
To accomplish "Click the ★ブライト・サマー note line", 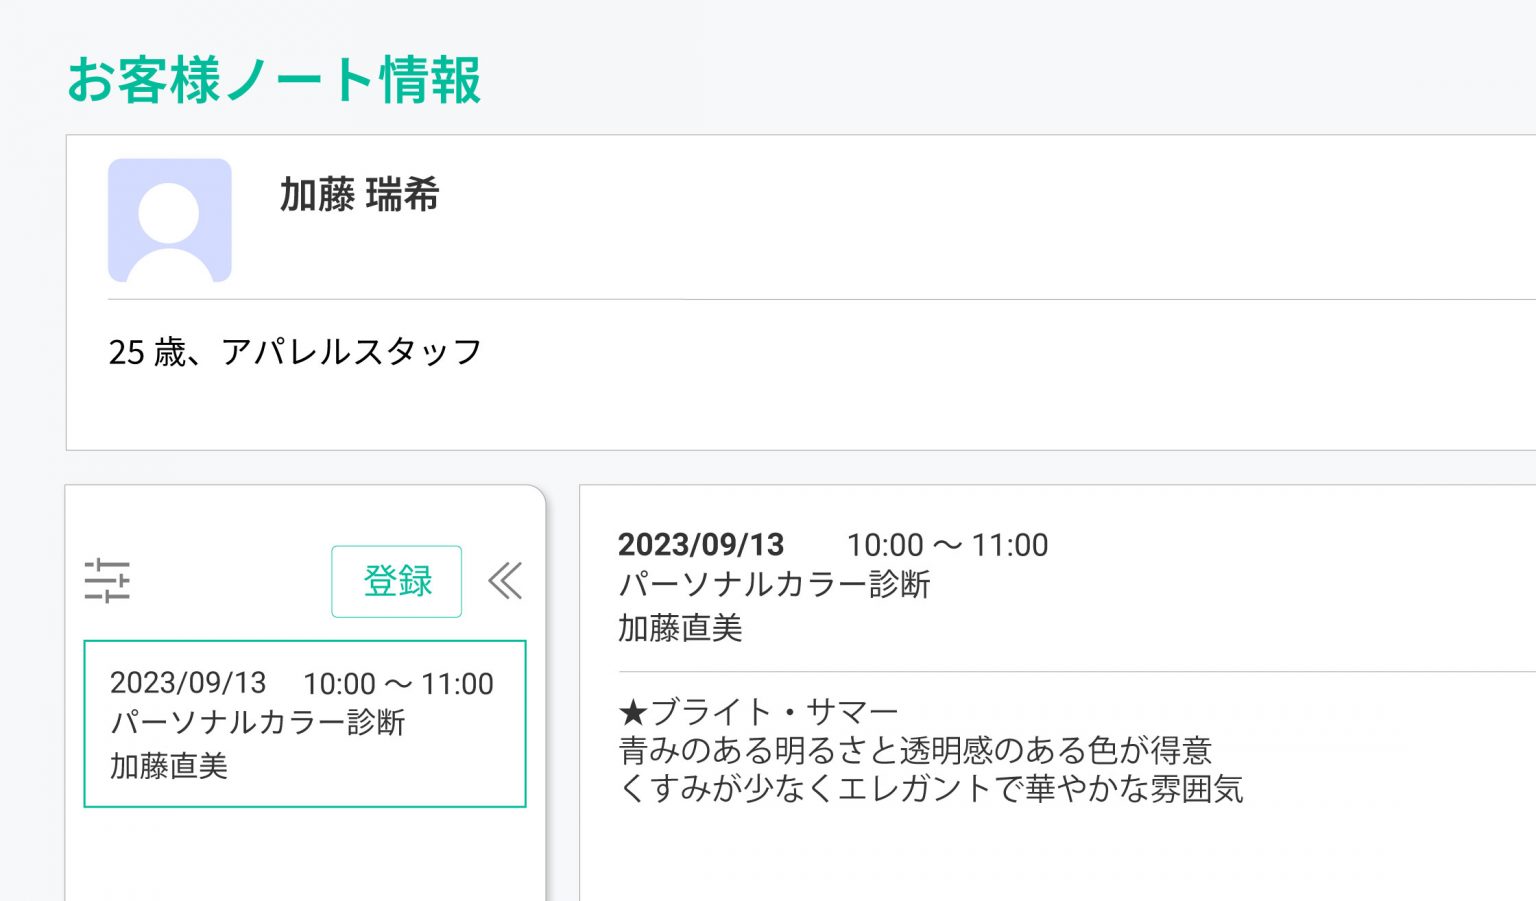I will [759, 712].
